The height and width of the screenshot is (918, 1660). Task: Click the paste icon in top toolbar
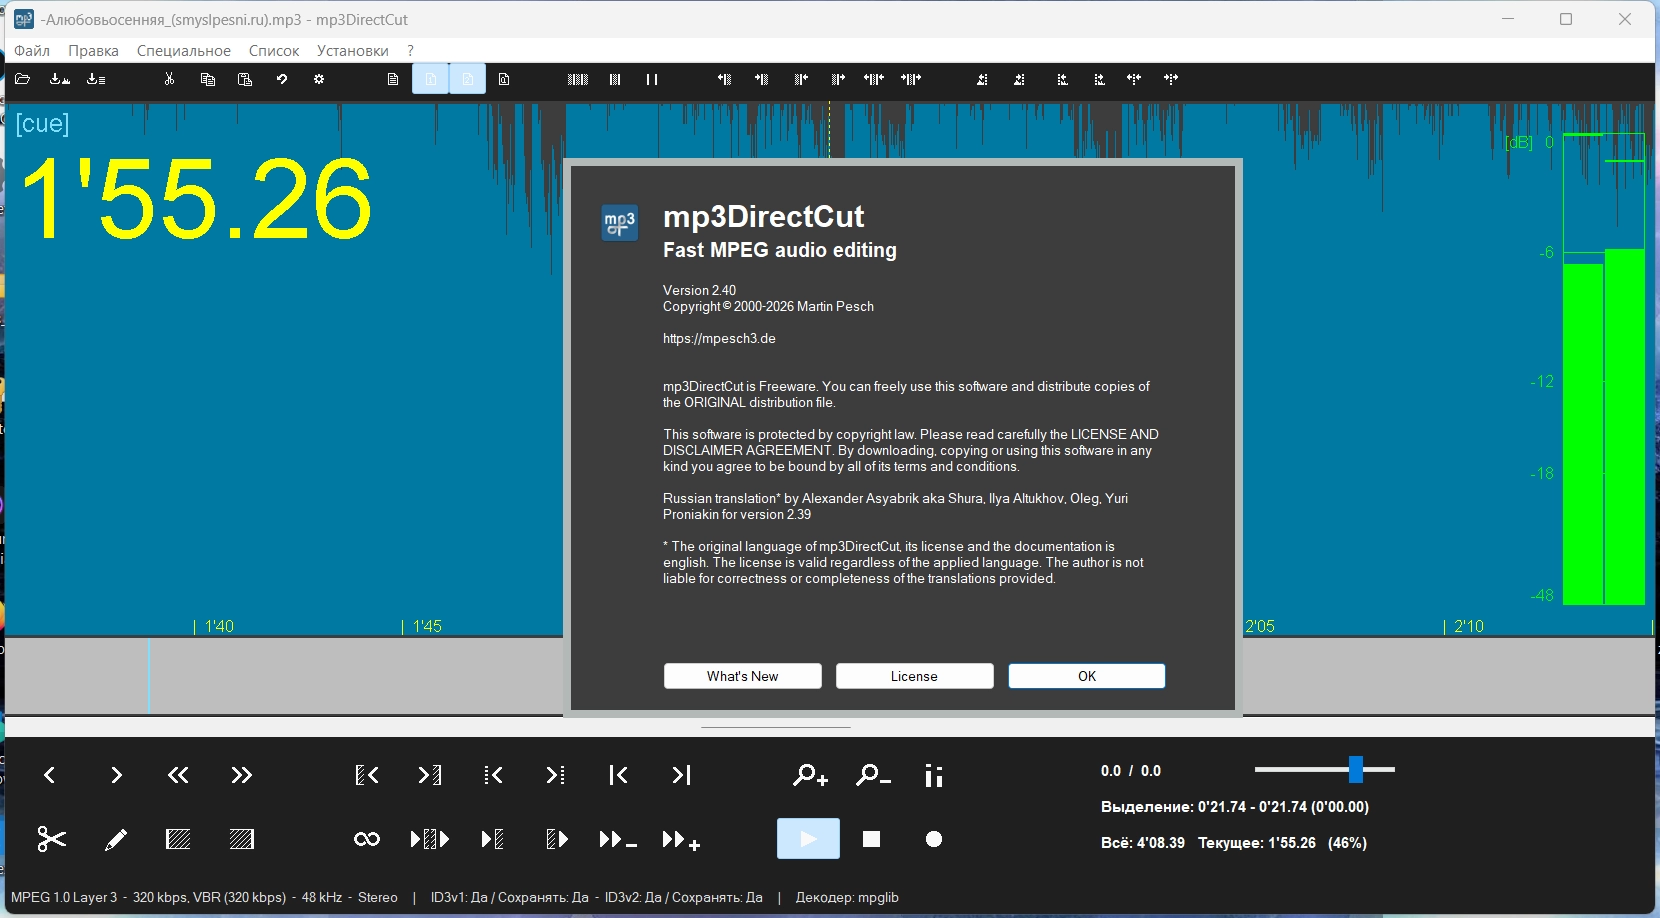pos(245,79)
